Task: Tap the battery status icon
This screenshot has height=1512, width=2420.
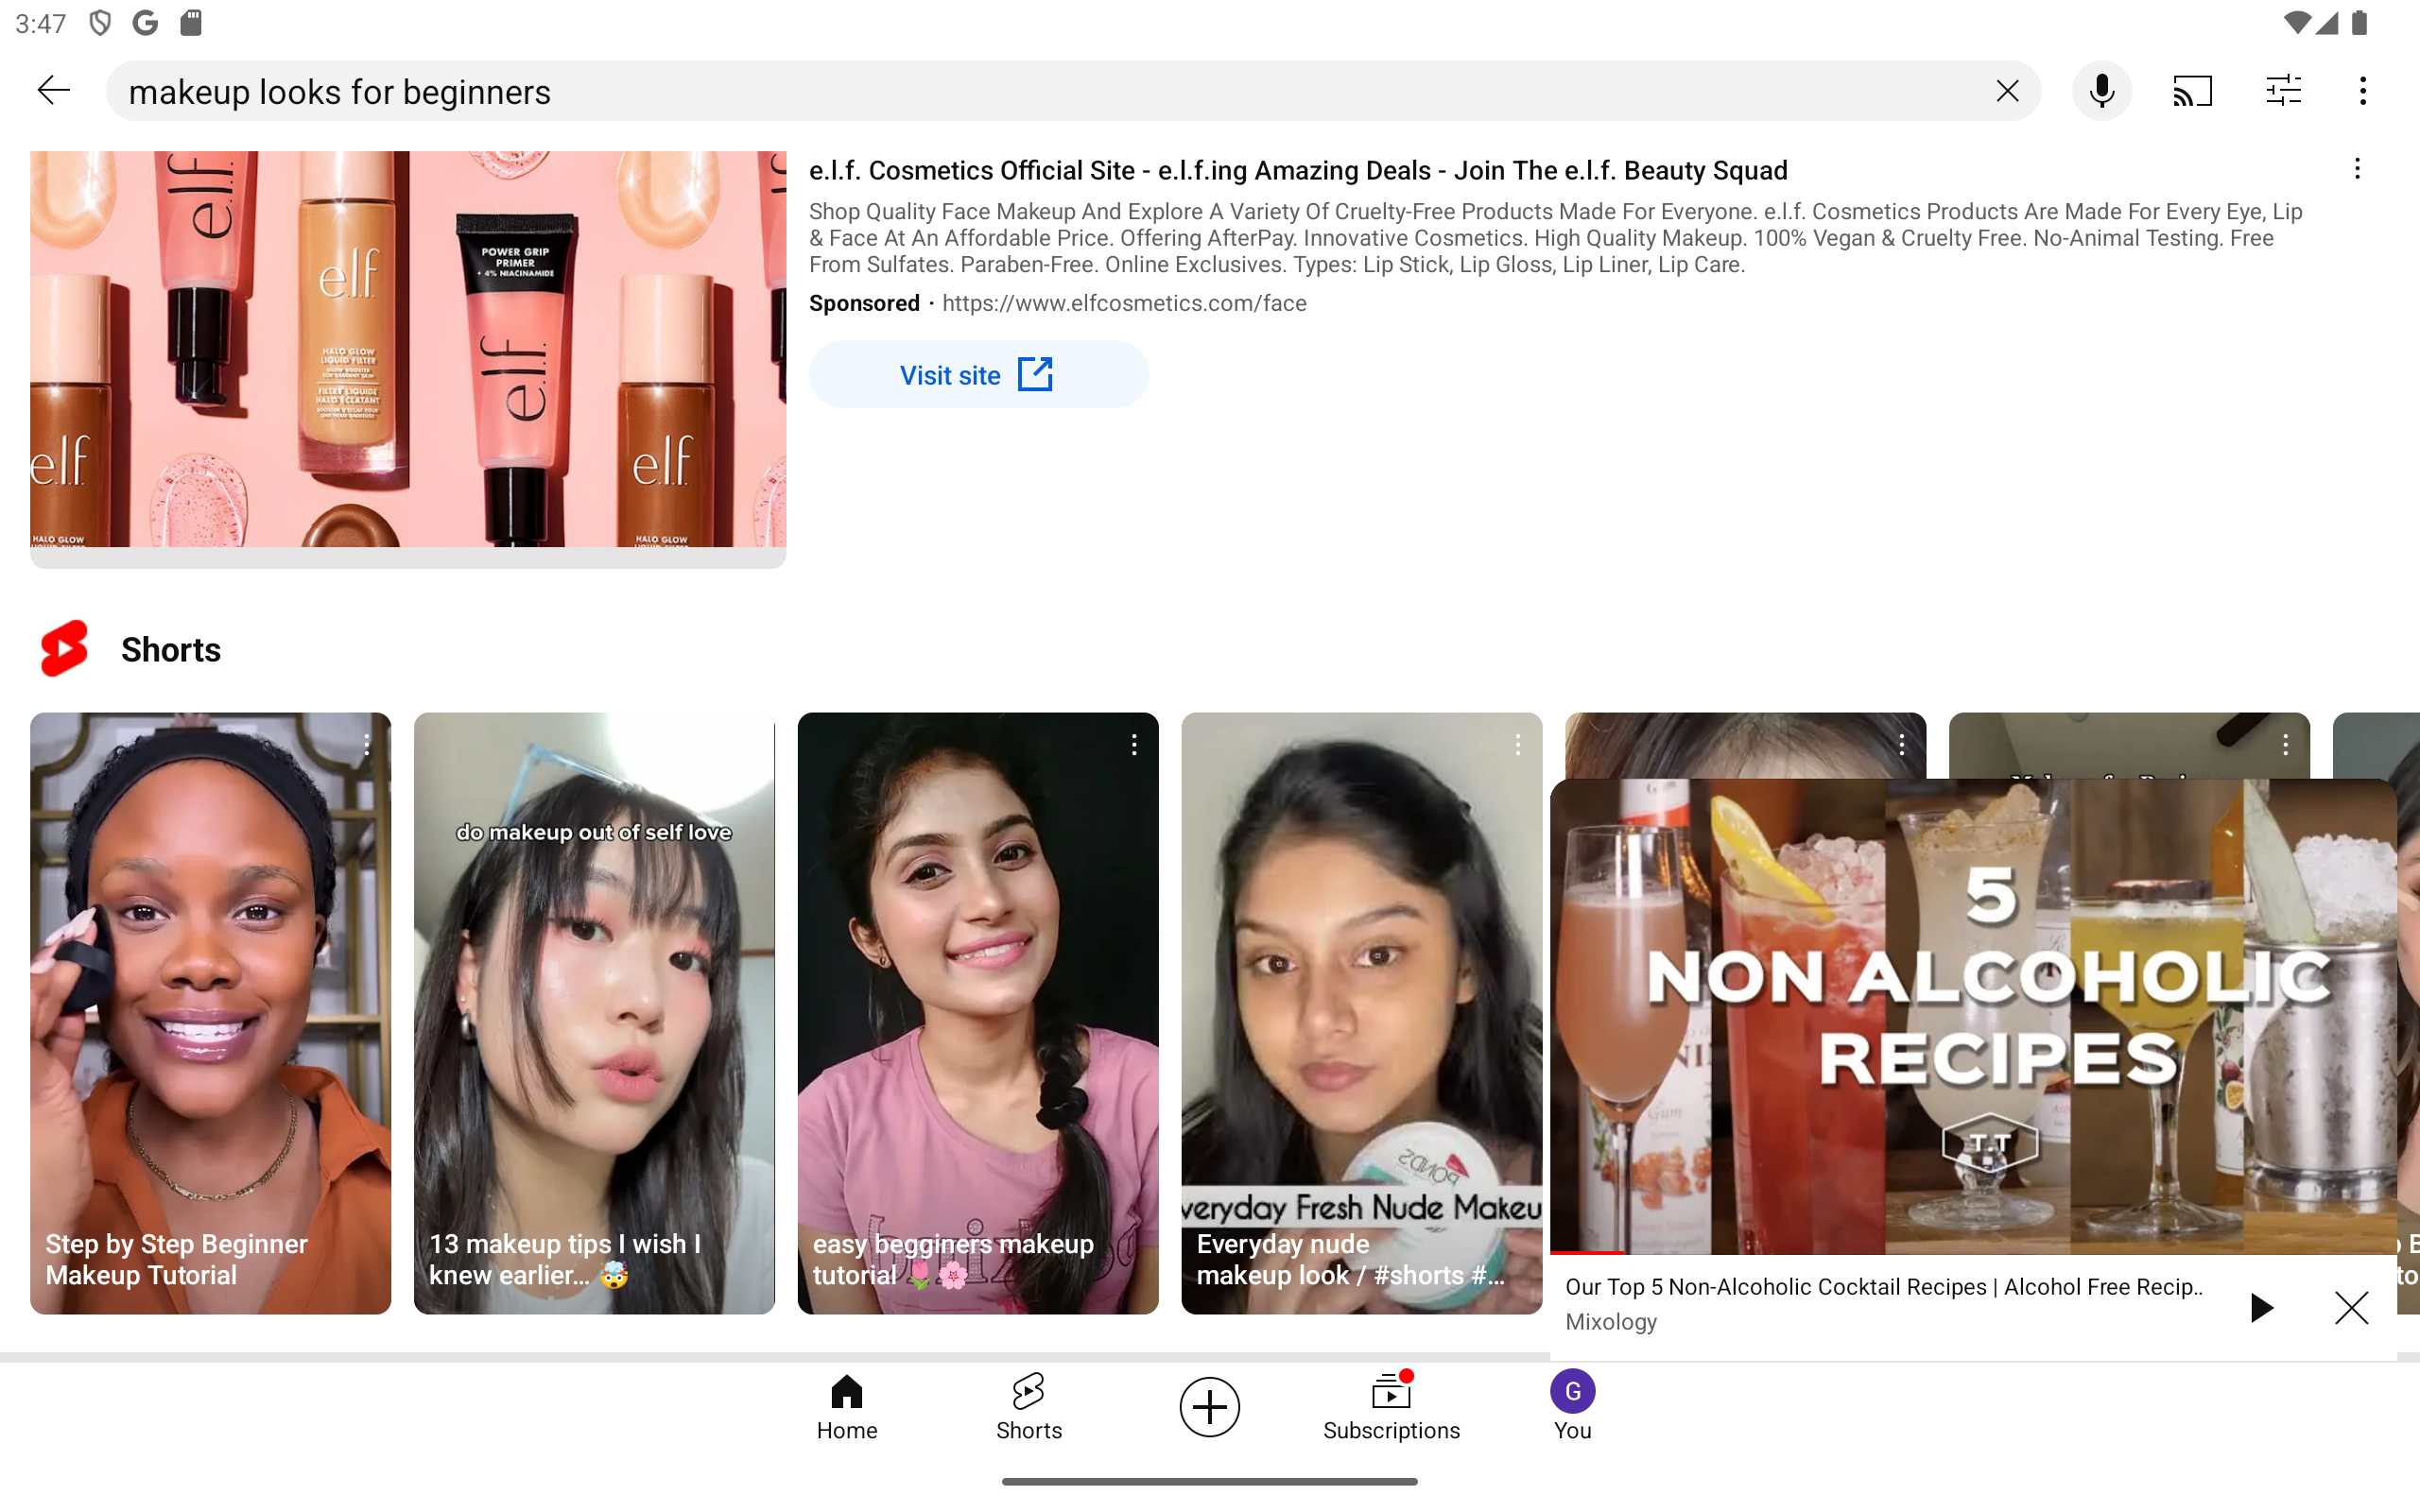Action: (x=2360, y=22)
